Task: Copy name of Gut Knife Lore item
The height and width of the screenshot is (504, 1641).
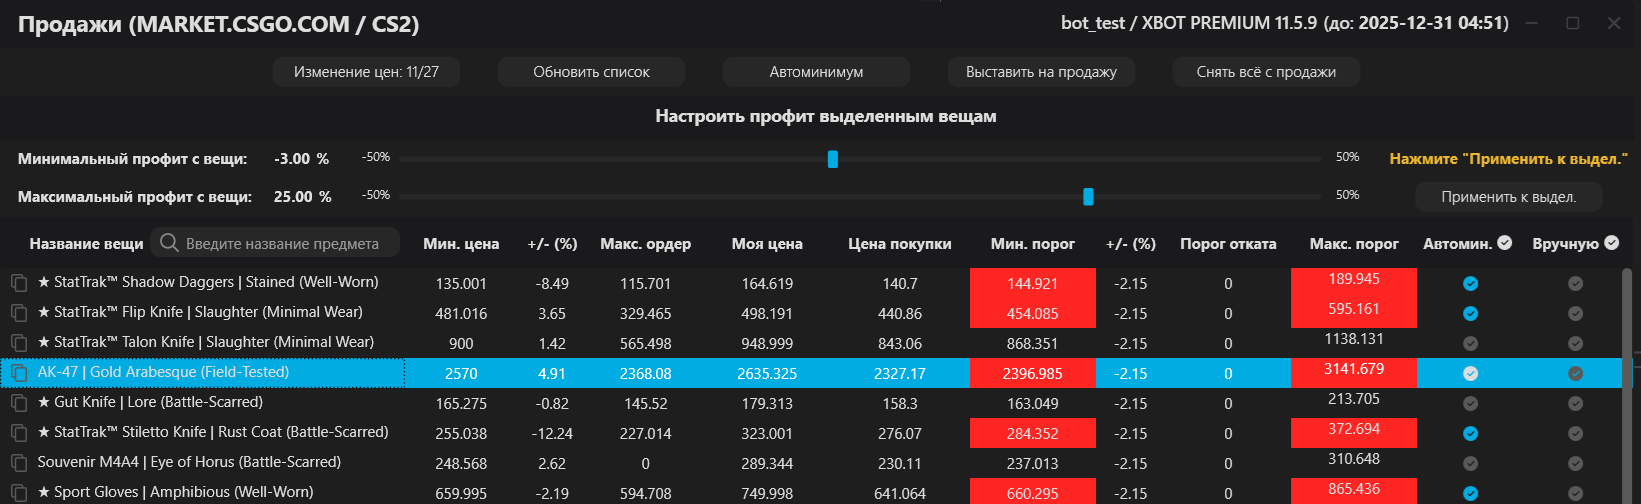Action: [x=19, y=403]
